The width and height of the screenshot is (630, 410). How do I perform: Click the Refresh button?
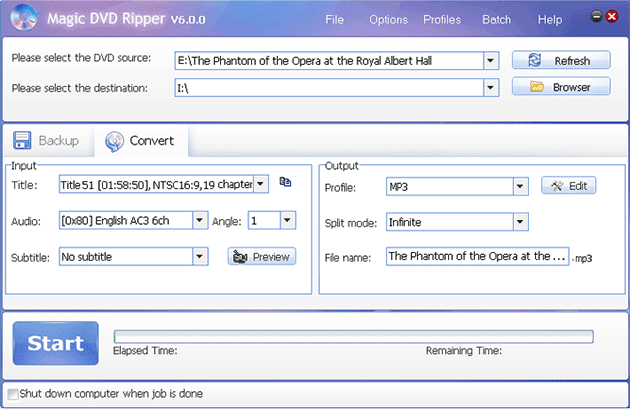(561, 60)
